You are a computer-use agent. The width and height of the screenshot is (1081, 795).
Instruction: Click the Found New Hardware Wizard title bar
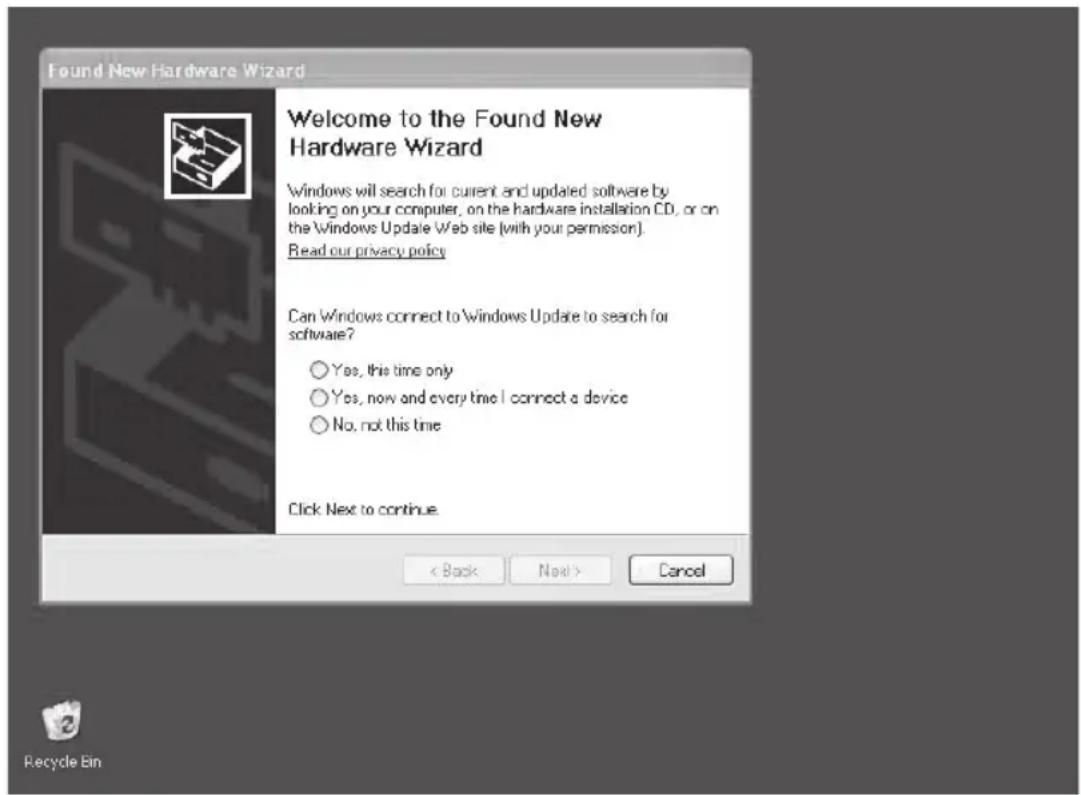click(x=396, y=70)
